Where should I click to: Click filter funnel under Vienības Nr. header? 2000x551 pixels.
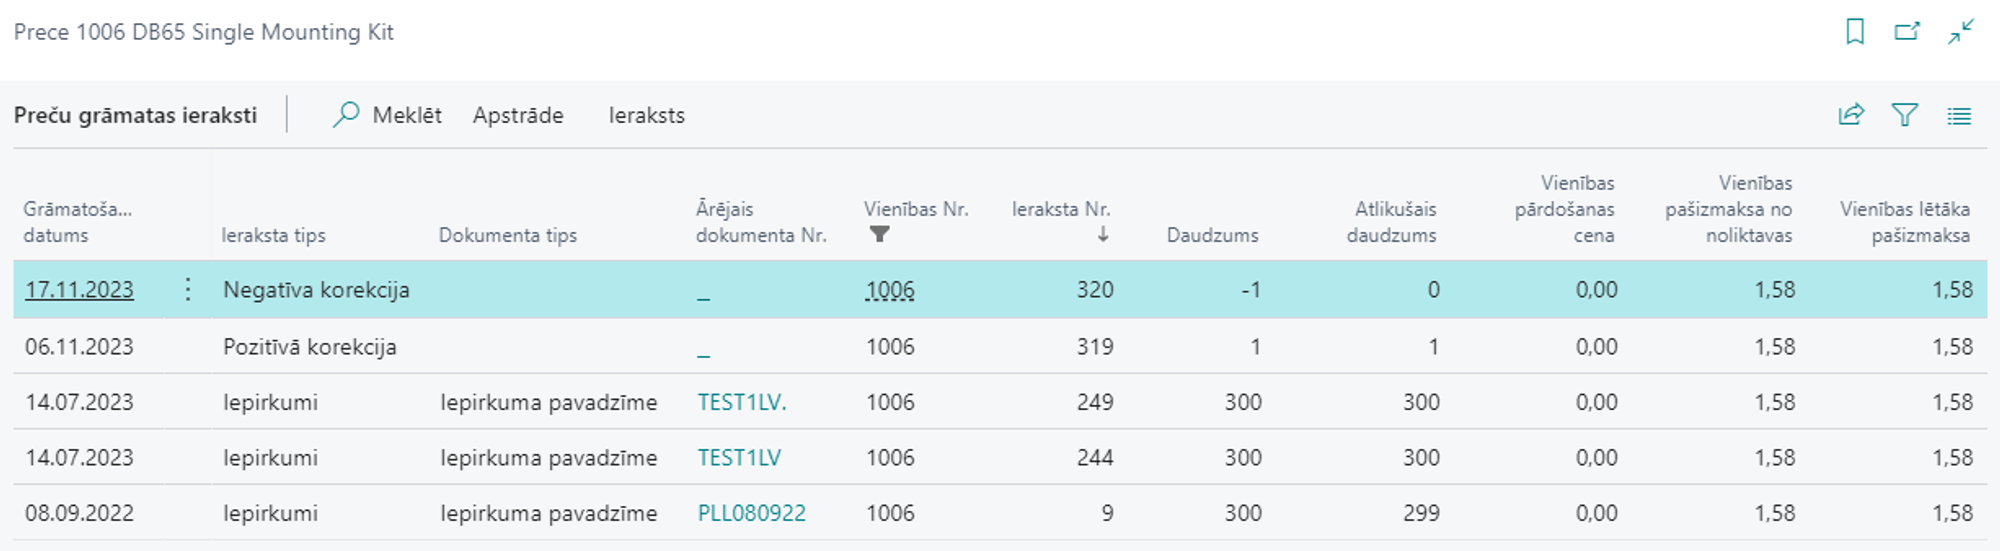pos(879,235)
